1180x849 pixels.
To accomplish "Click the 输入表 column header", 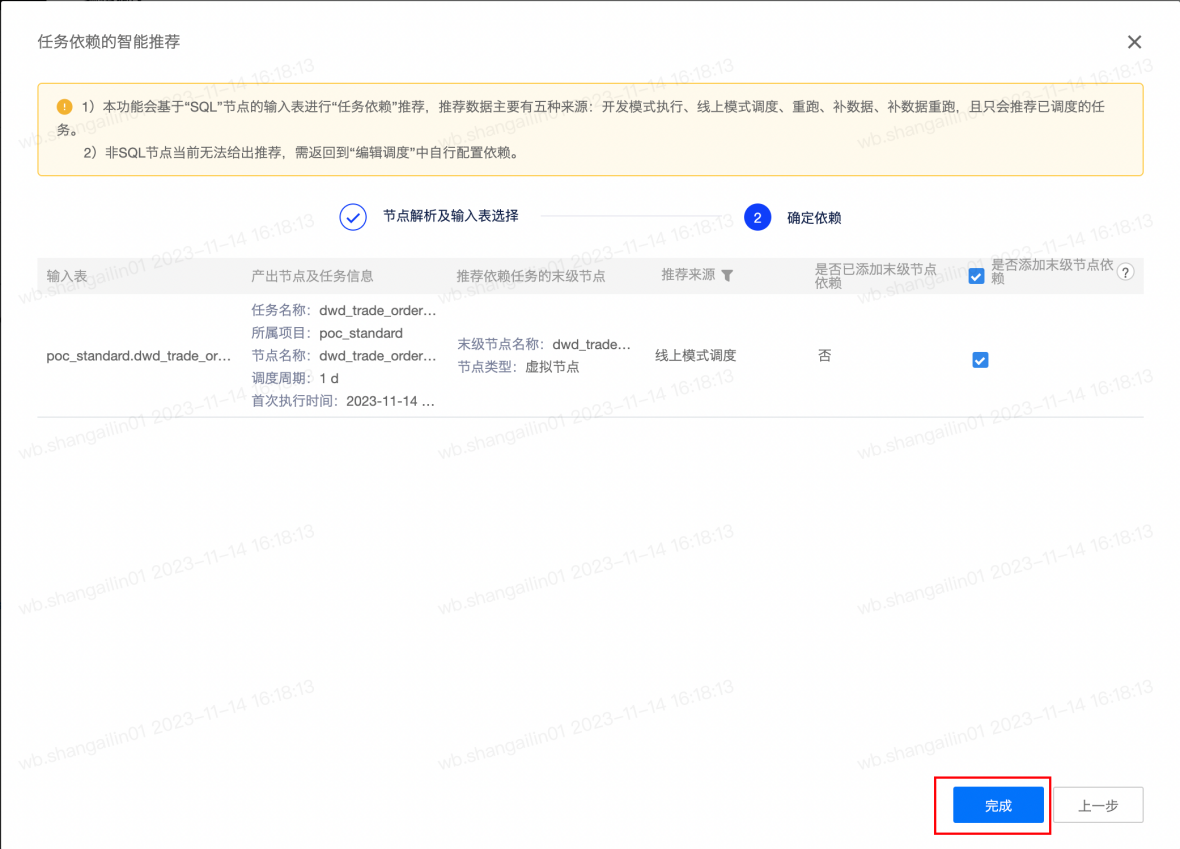I will (67, 276).
